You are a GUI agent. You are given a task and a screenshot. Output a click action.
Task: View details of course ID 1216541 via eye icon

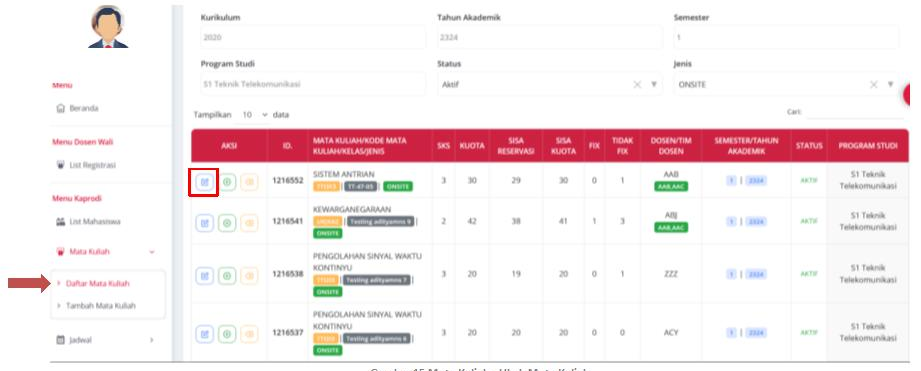pyautogui.click(x=249, y=222)
